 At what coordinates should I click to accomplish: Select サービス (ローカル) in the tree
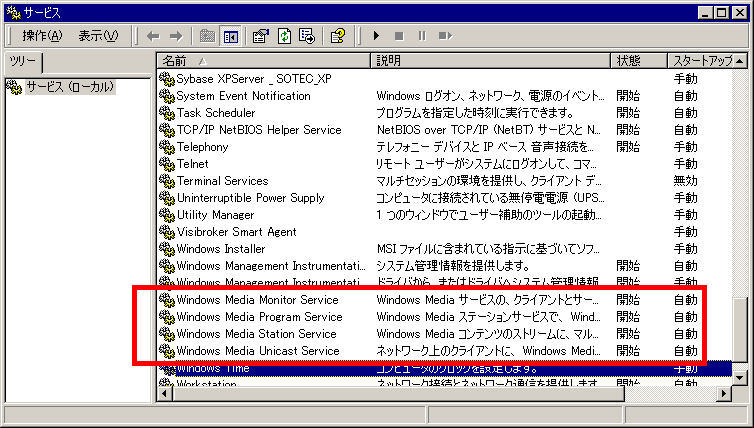click(x=71, y=87)
